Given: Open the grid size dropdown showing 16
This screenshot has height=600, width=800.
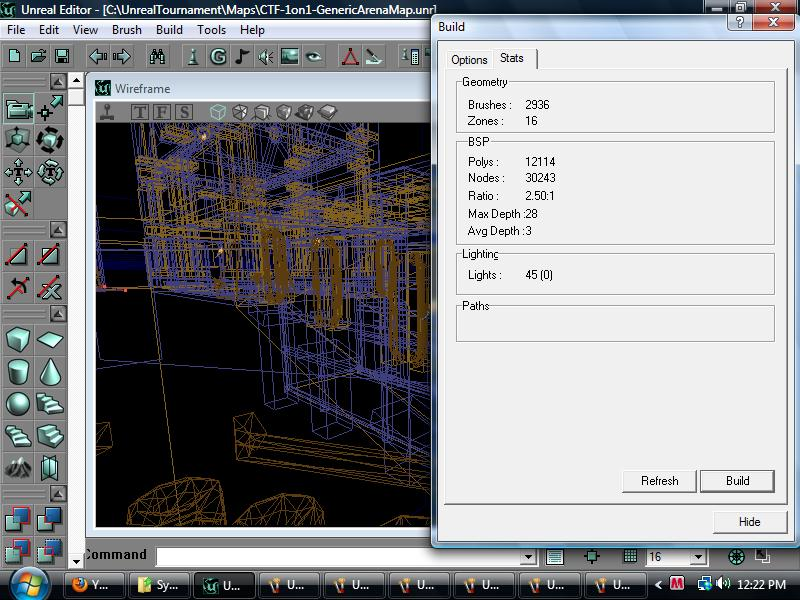Looking at the screenshot, I should click(697, 557).
